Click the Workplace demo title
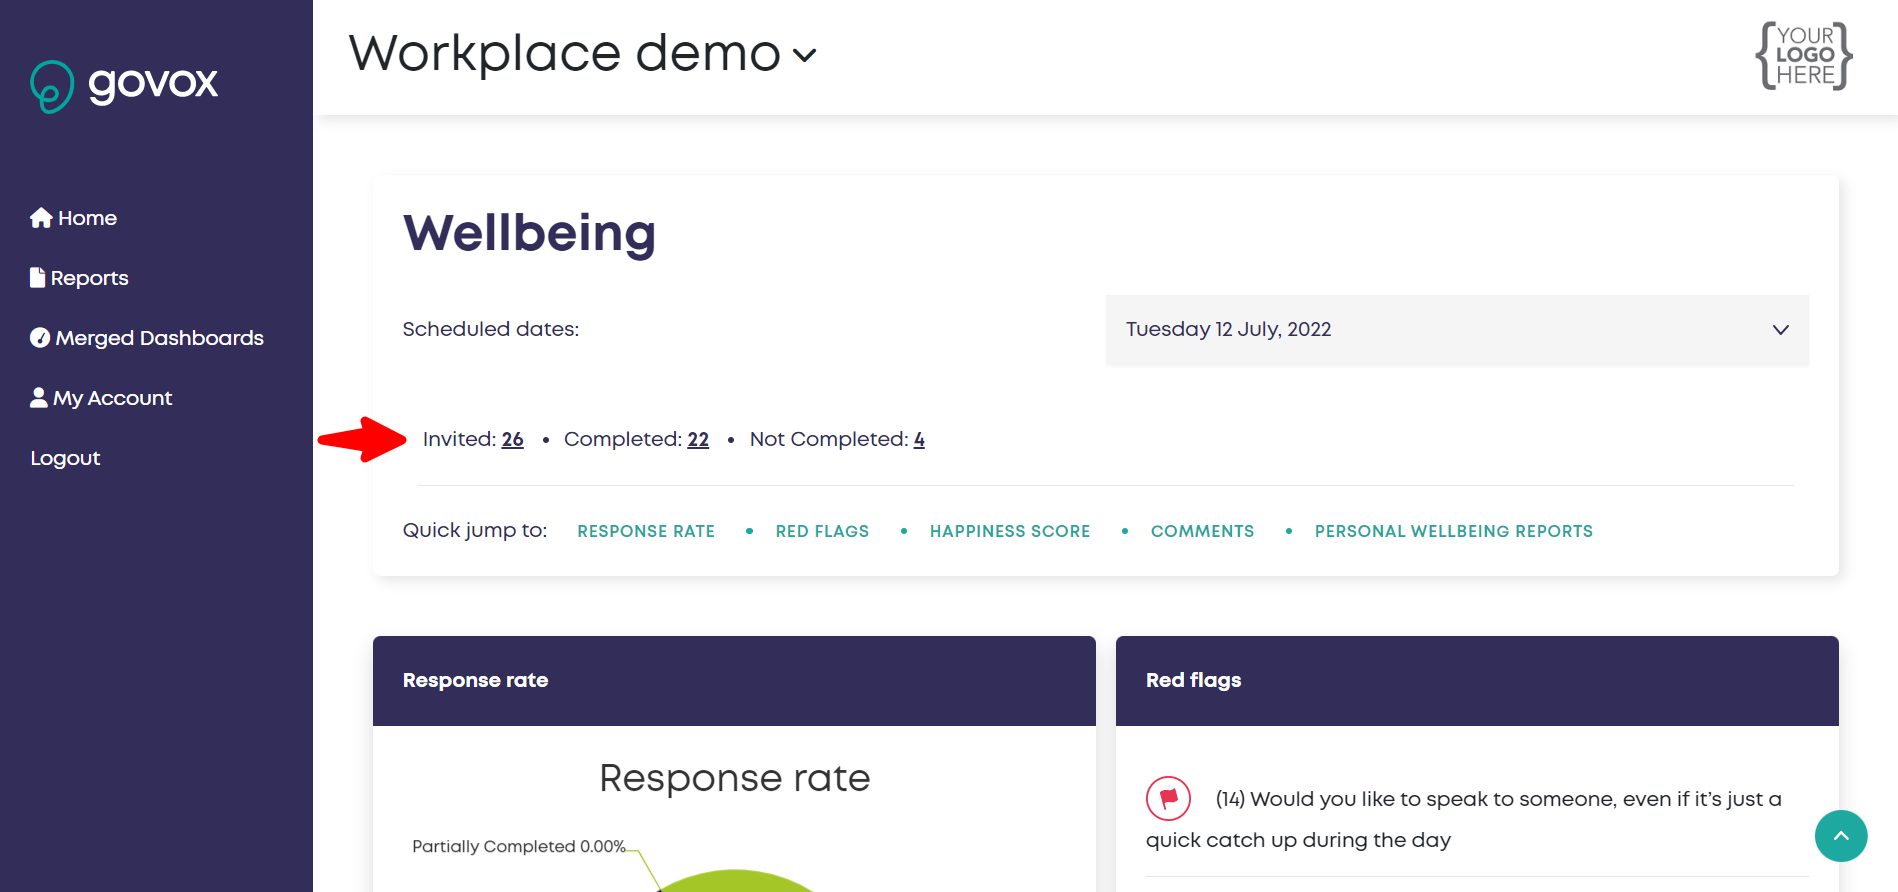This screenshot has height=892, width=1898. 564,53
